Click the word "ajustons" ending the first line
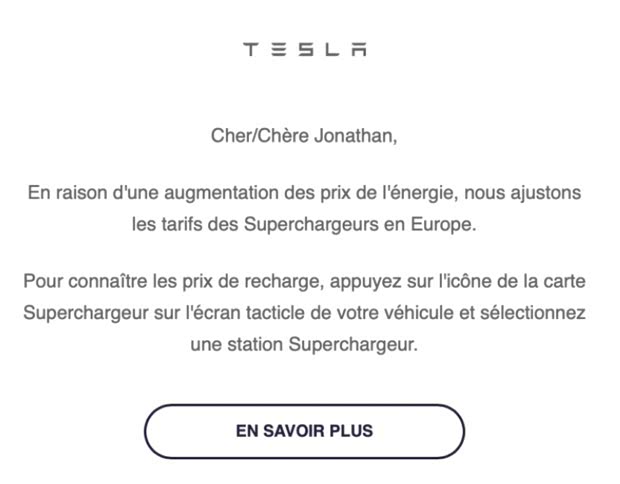Screen dimensions: 620x484 click(548, 192)
